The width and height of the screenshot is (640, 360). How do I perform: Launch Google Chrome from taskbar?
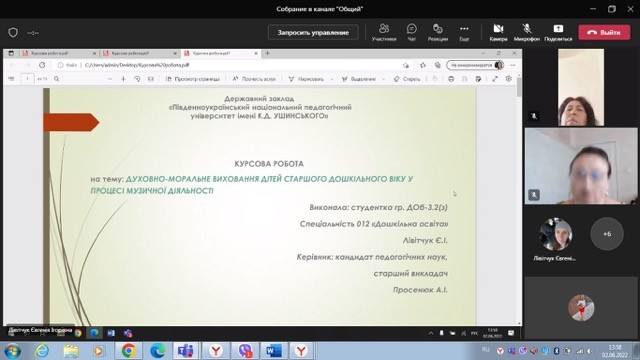tap(129, 351)
